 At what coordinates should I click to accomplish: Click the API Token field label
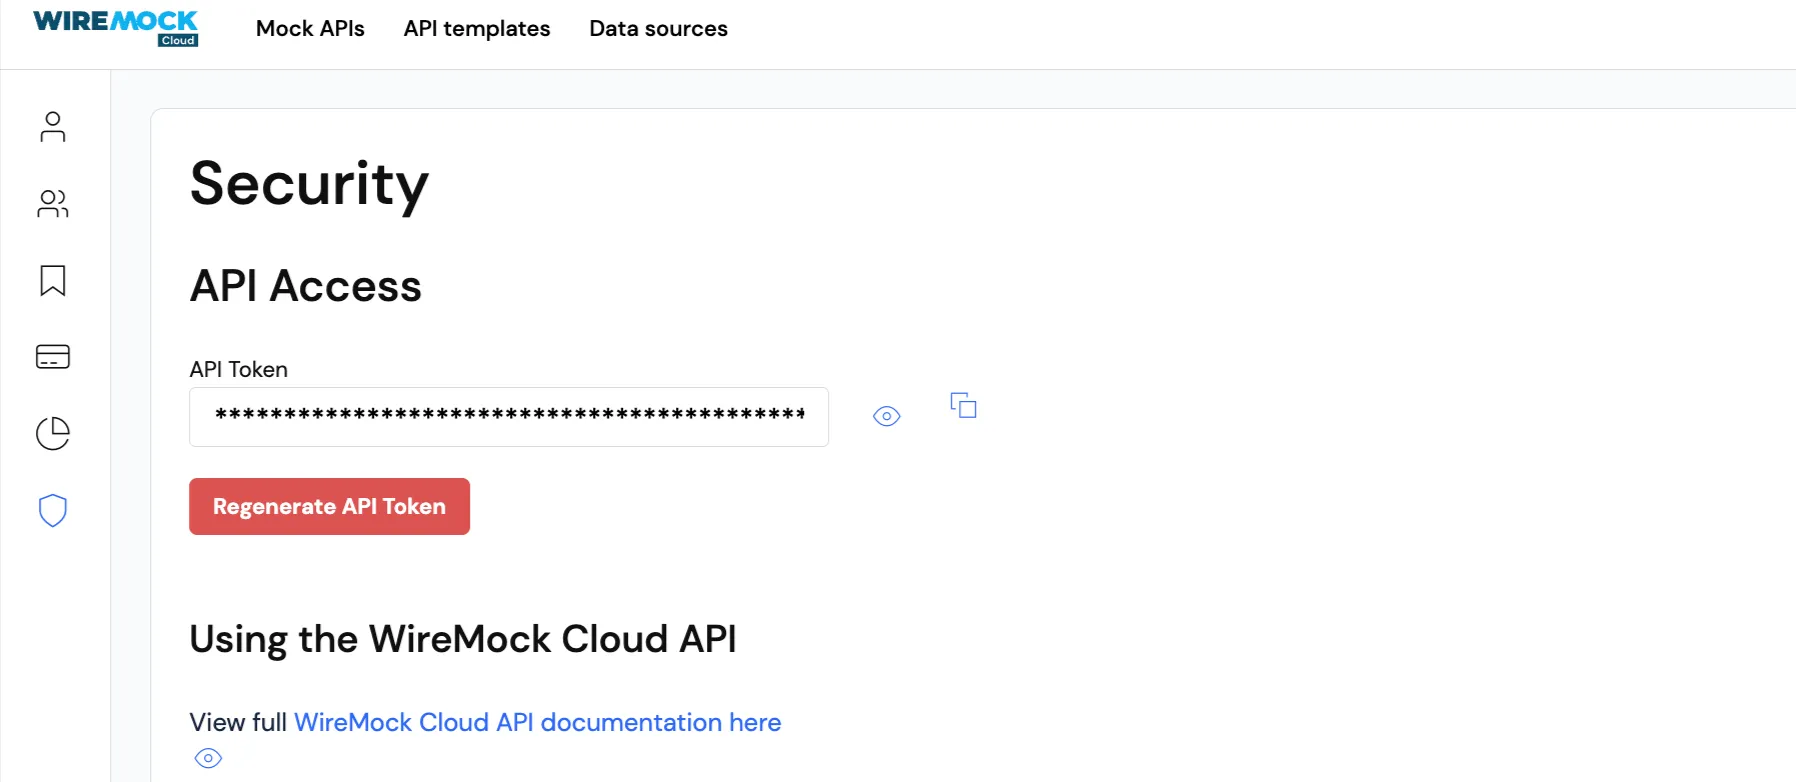(239, 370)
